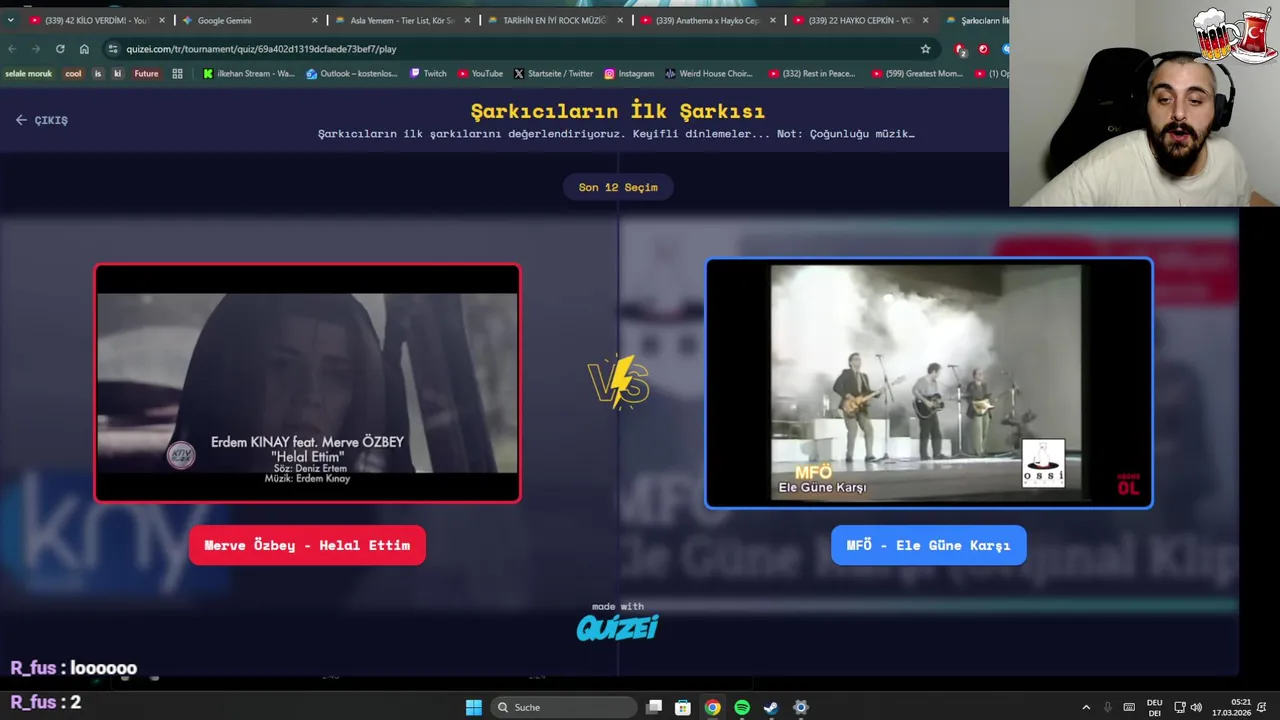
Task: Click the first red extension icon
Action: [960, 49]
